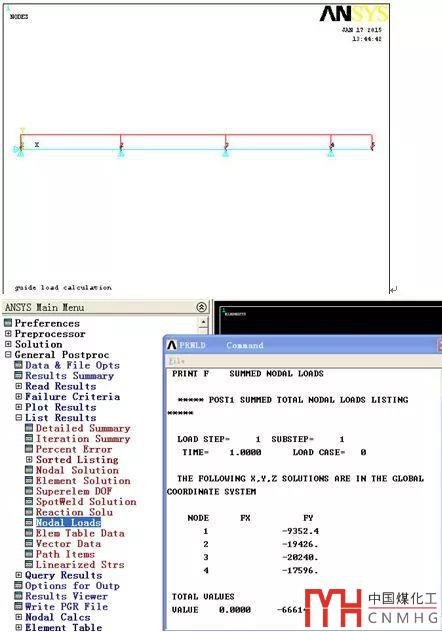The image size is (442, 632).
Task: Open Elem Table Data listing
Action: 80,533
